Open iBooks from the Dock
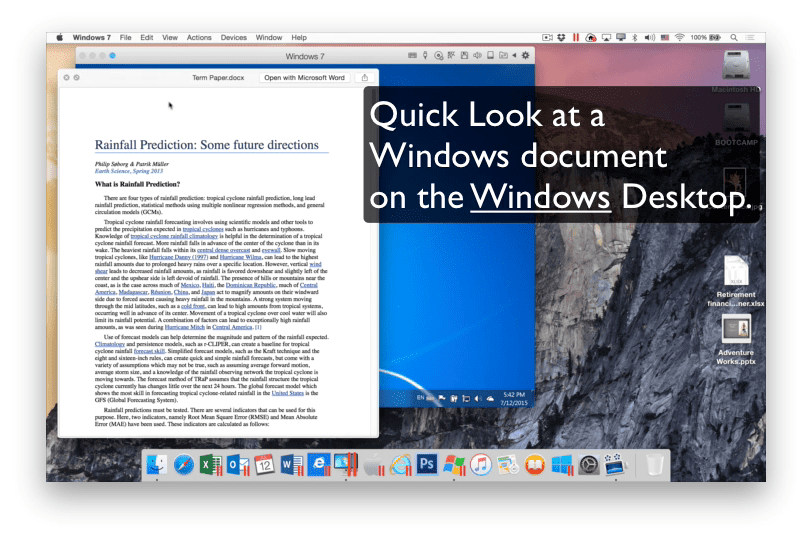This screenshot has width=812, height=542. point(535,464)
